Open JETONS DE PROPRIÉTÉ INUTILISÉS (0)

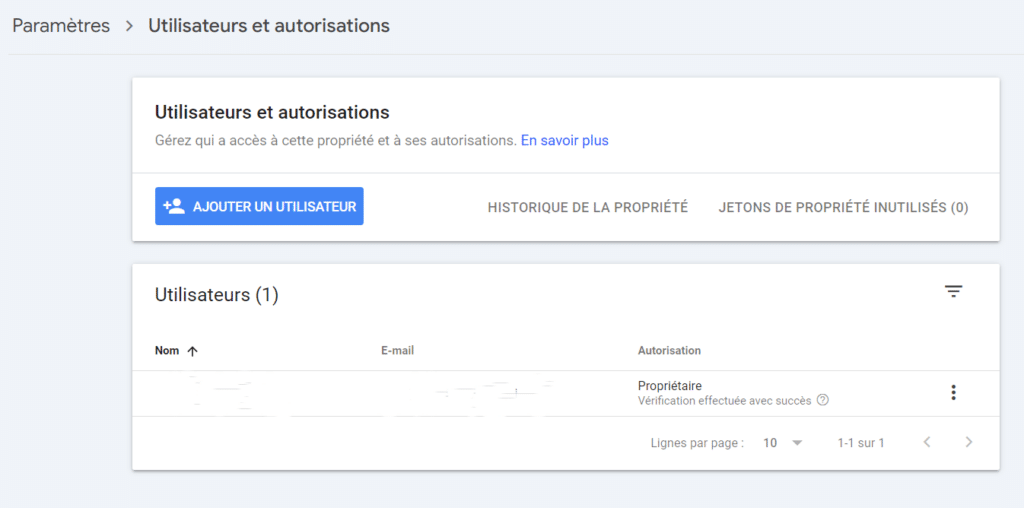[x=843, y=207]
